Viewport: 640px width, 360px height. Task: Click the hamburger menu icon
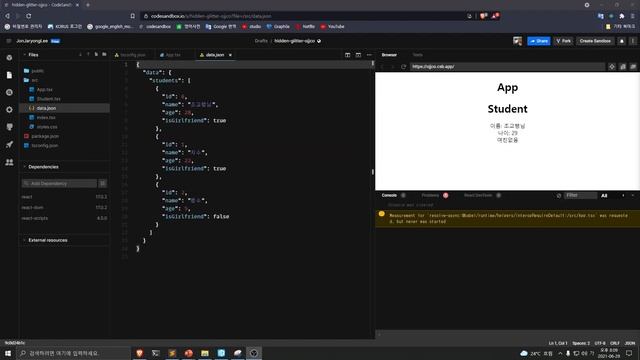(9, 41)
